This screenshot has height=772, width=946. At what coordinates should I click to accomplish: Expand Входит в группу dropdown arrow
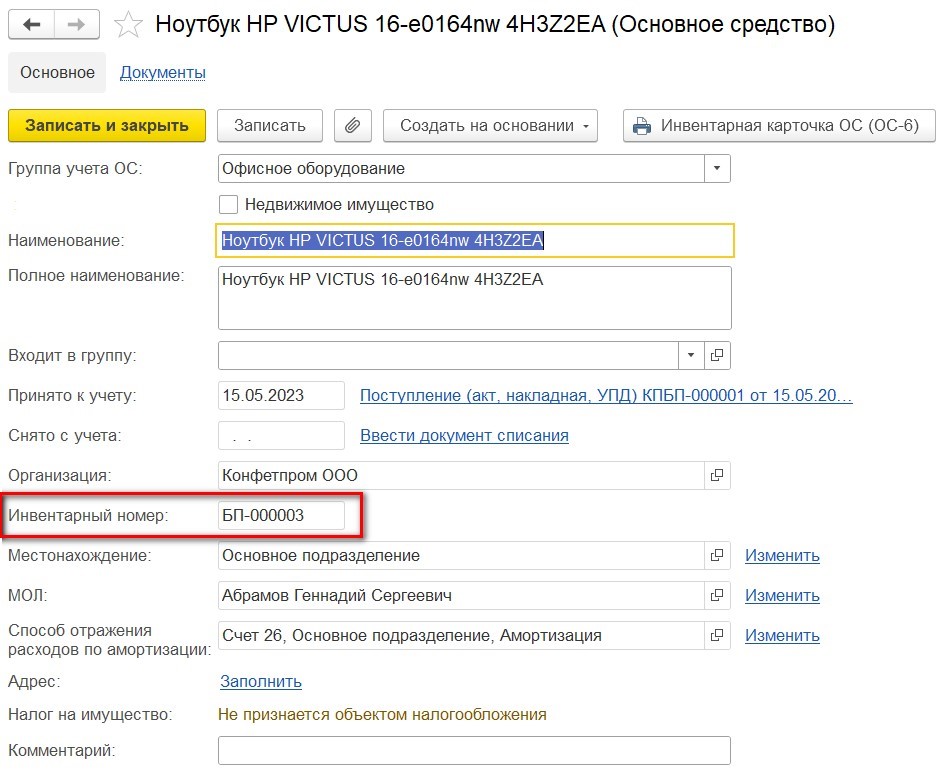[x=691, y=355]
